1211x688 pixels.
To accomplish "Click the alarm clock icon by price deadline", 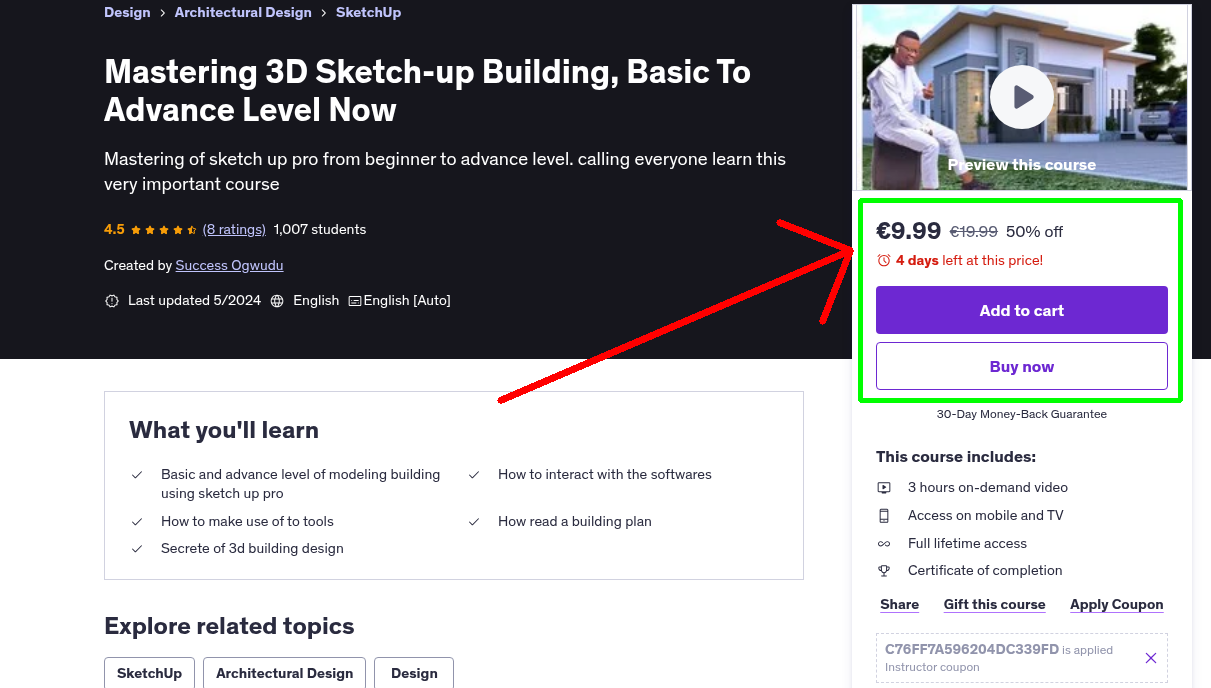I will click(x=884, y=261).
